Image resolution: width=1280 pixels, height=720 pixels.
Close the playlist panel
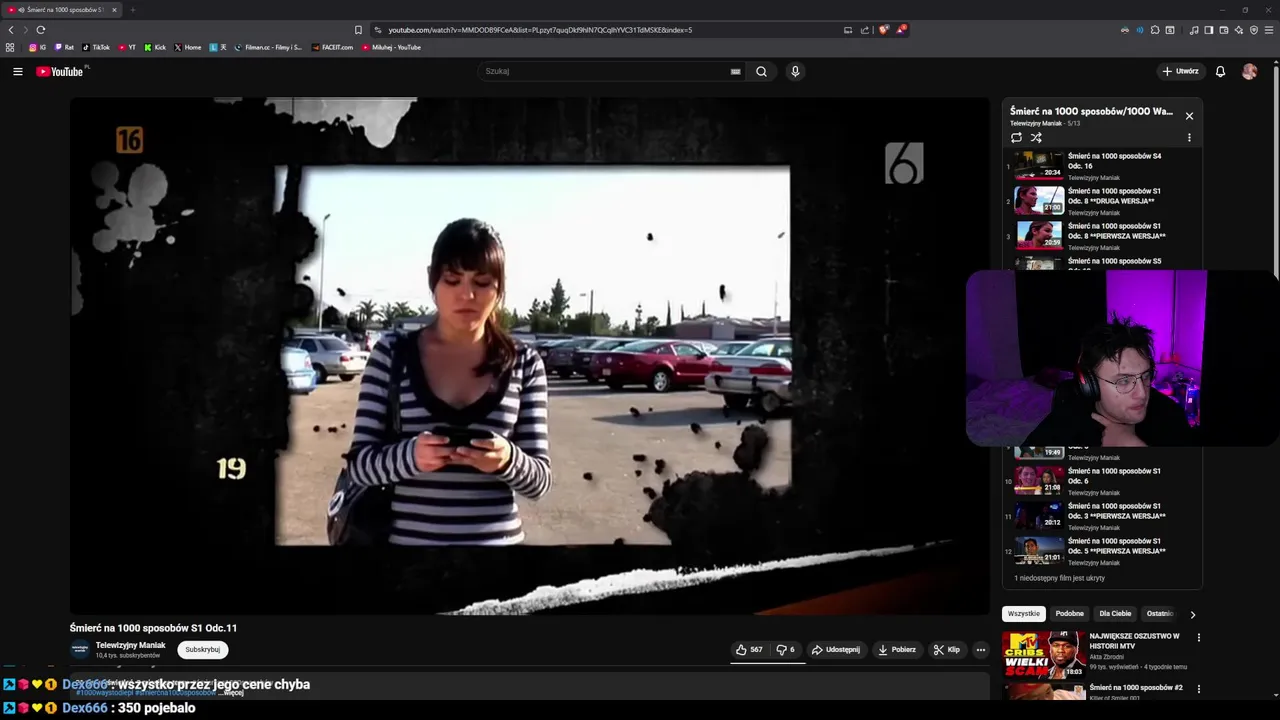coord(1189,116)
